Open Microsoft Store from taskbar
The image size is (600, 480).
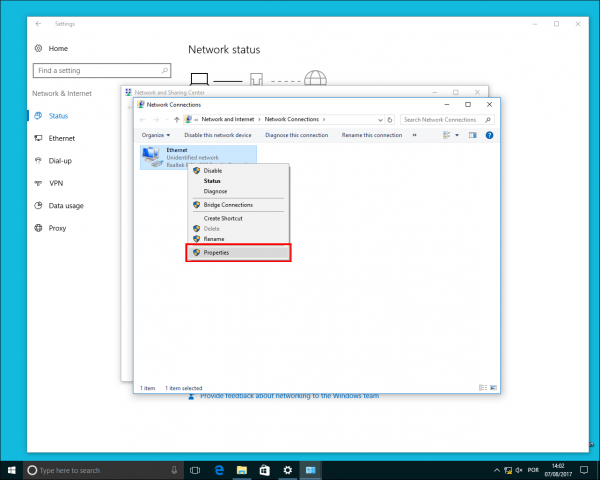tap(264, 470)
